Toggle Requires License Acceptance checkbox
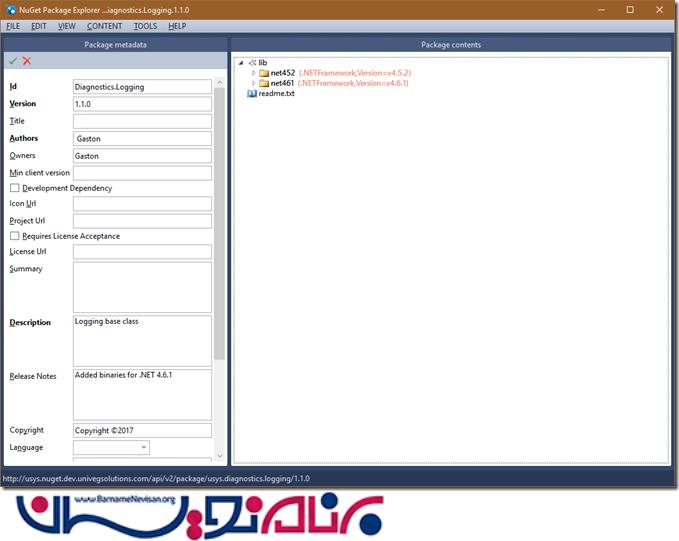Viewport: 679px width, 541px height. click(x=15, y=236)
